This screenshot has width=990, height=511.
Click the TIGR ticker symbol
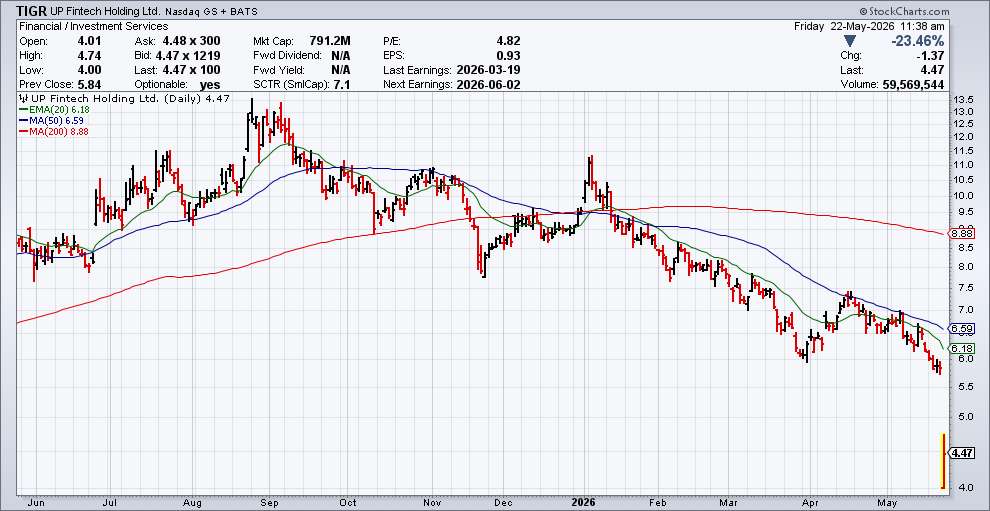pos(31,11)
